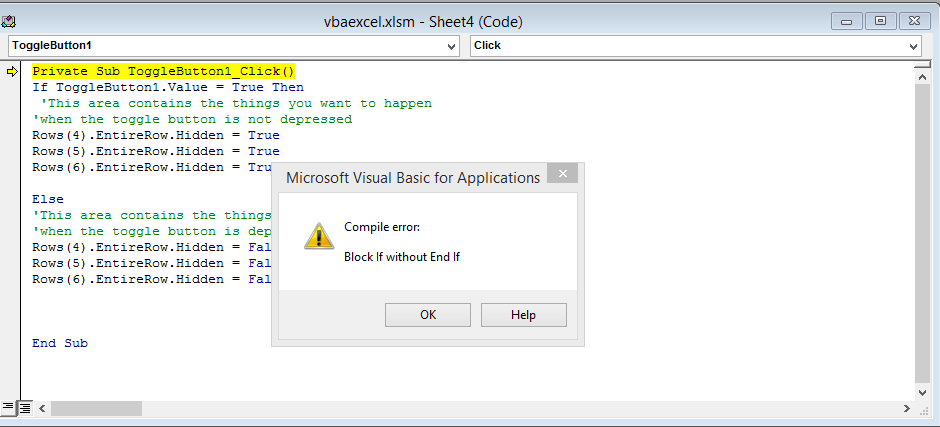
Task: Click the horizontal scrollbar left arrow
Action: point(42,408)
